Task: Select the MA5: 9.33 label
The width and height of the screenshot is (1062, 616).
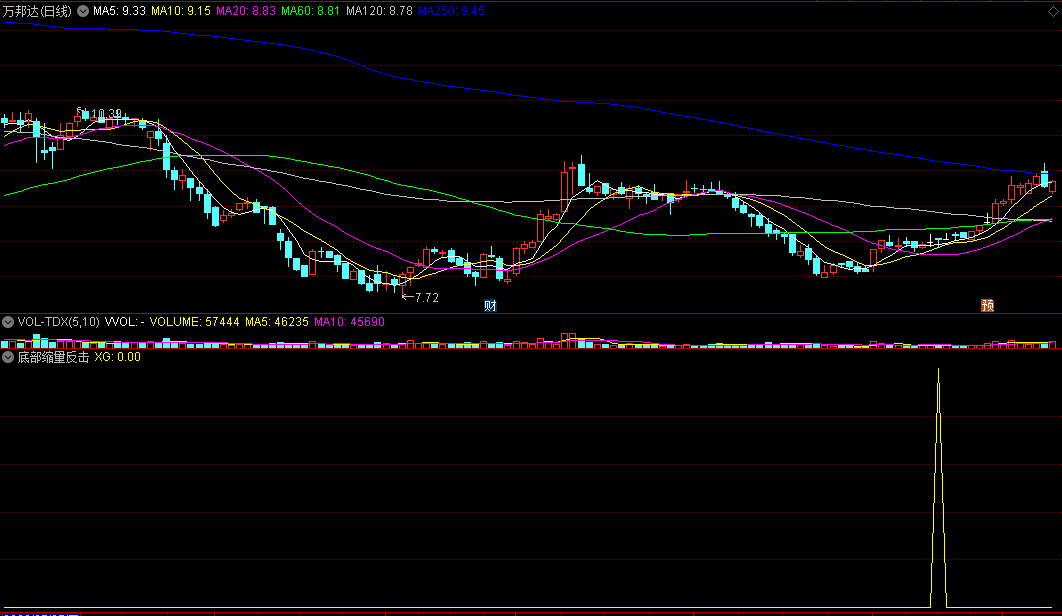Action: 119,11
